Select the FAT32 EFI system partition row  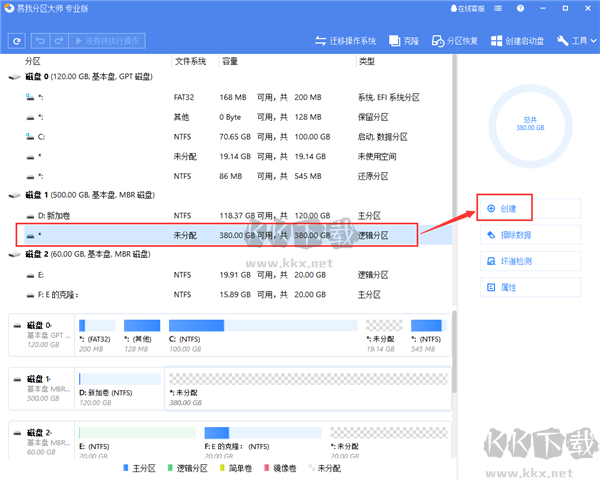pyautogui.click(x=237, y=97)
